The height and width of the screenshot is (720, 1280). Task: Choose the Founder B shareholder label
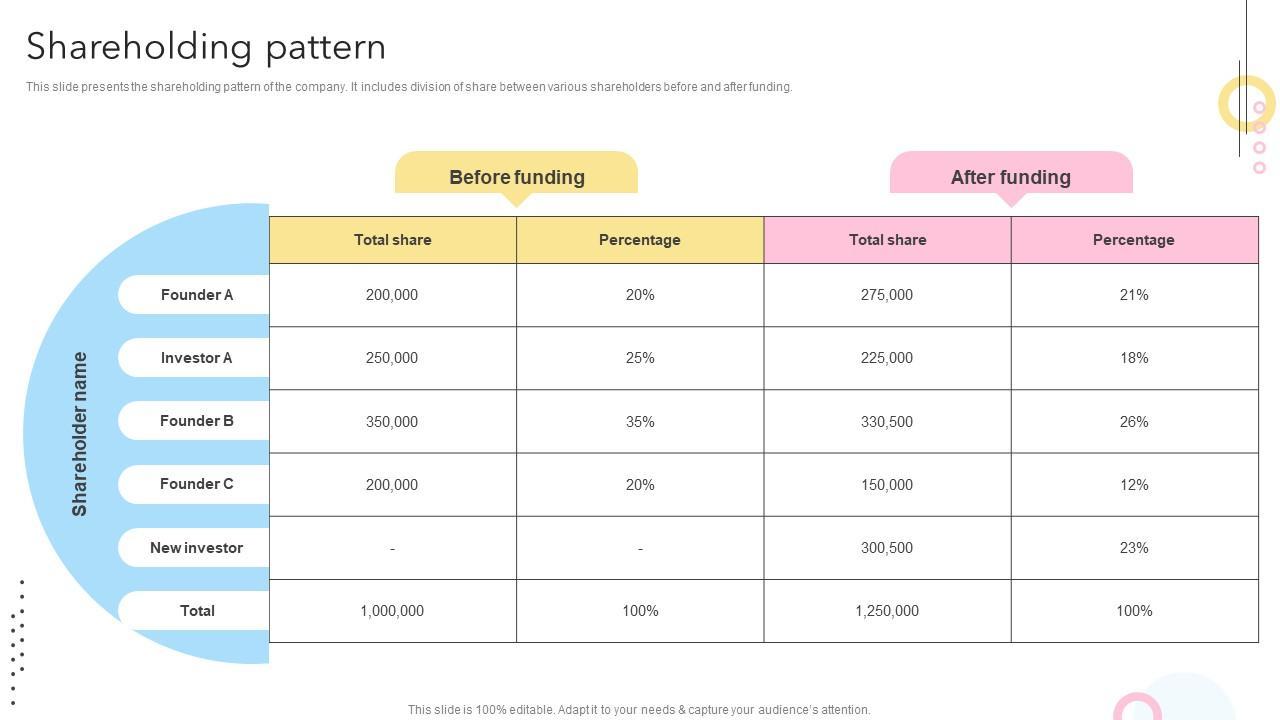coord(196,421)
